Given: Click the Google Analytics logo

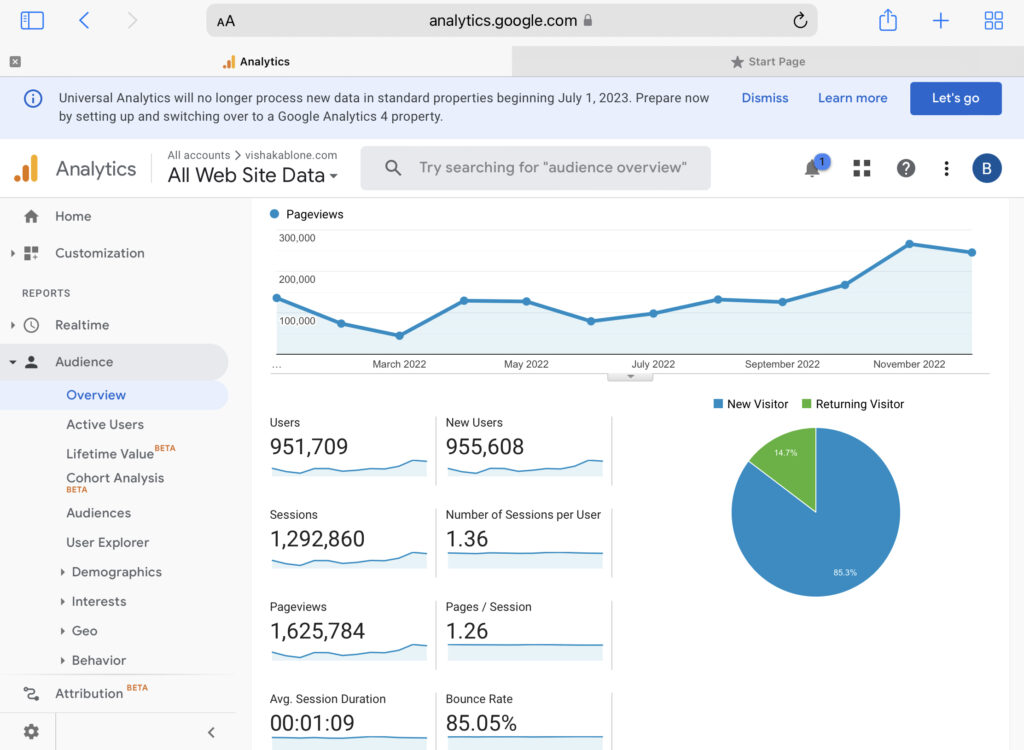Looking at the screenshot, I should [26, 169].
